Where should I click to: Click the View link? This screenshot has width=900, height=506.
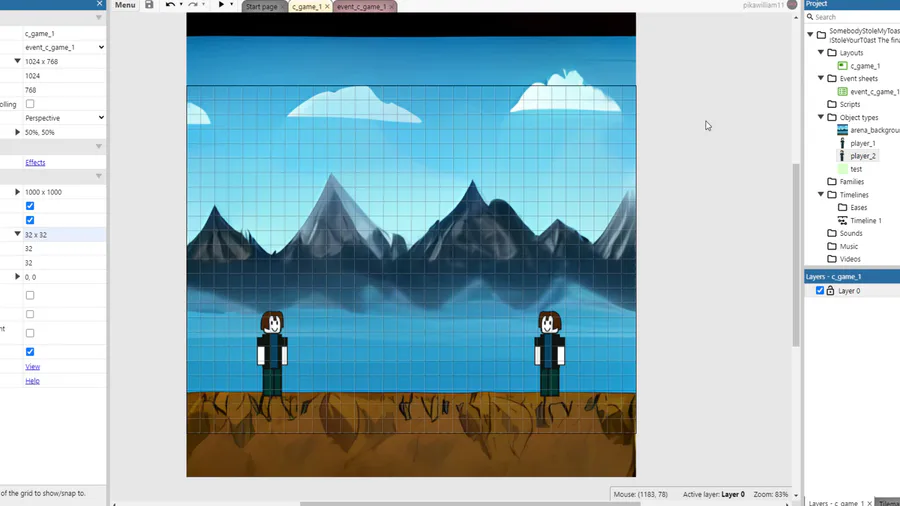(x=33, y=367)
